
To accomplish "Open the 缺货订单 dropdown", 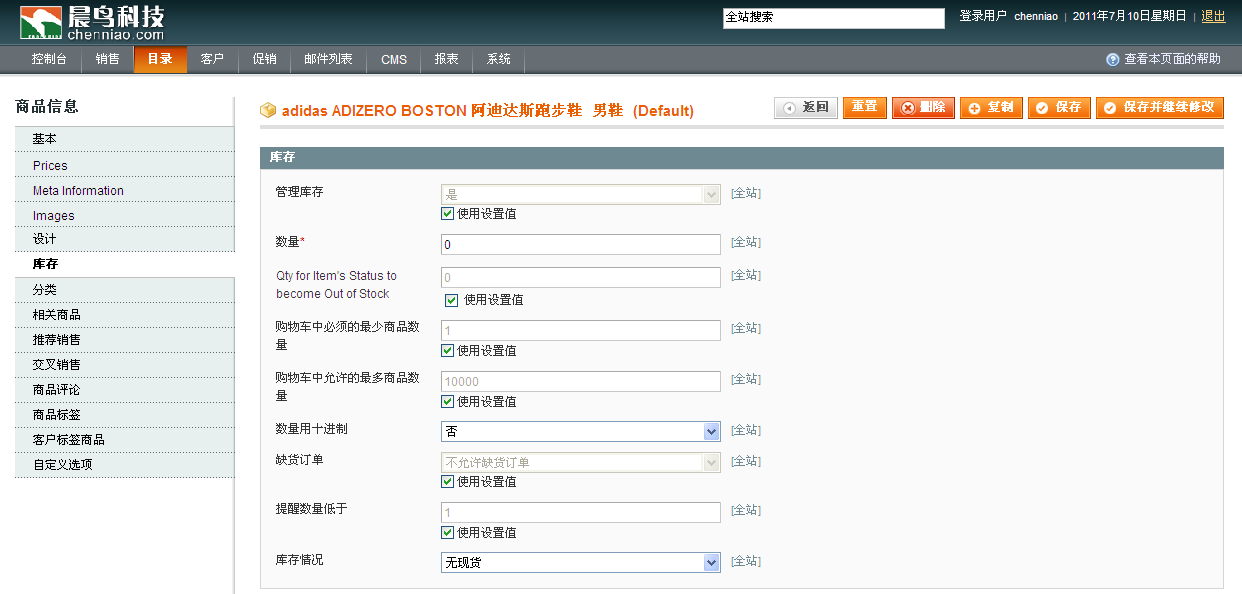I will 580,463.
